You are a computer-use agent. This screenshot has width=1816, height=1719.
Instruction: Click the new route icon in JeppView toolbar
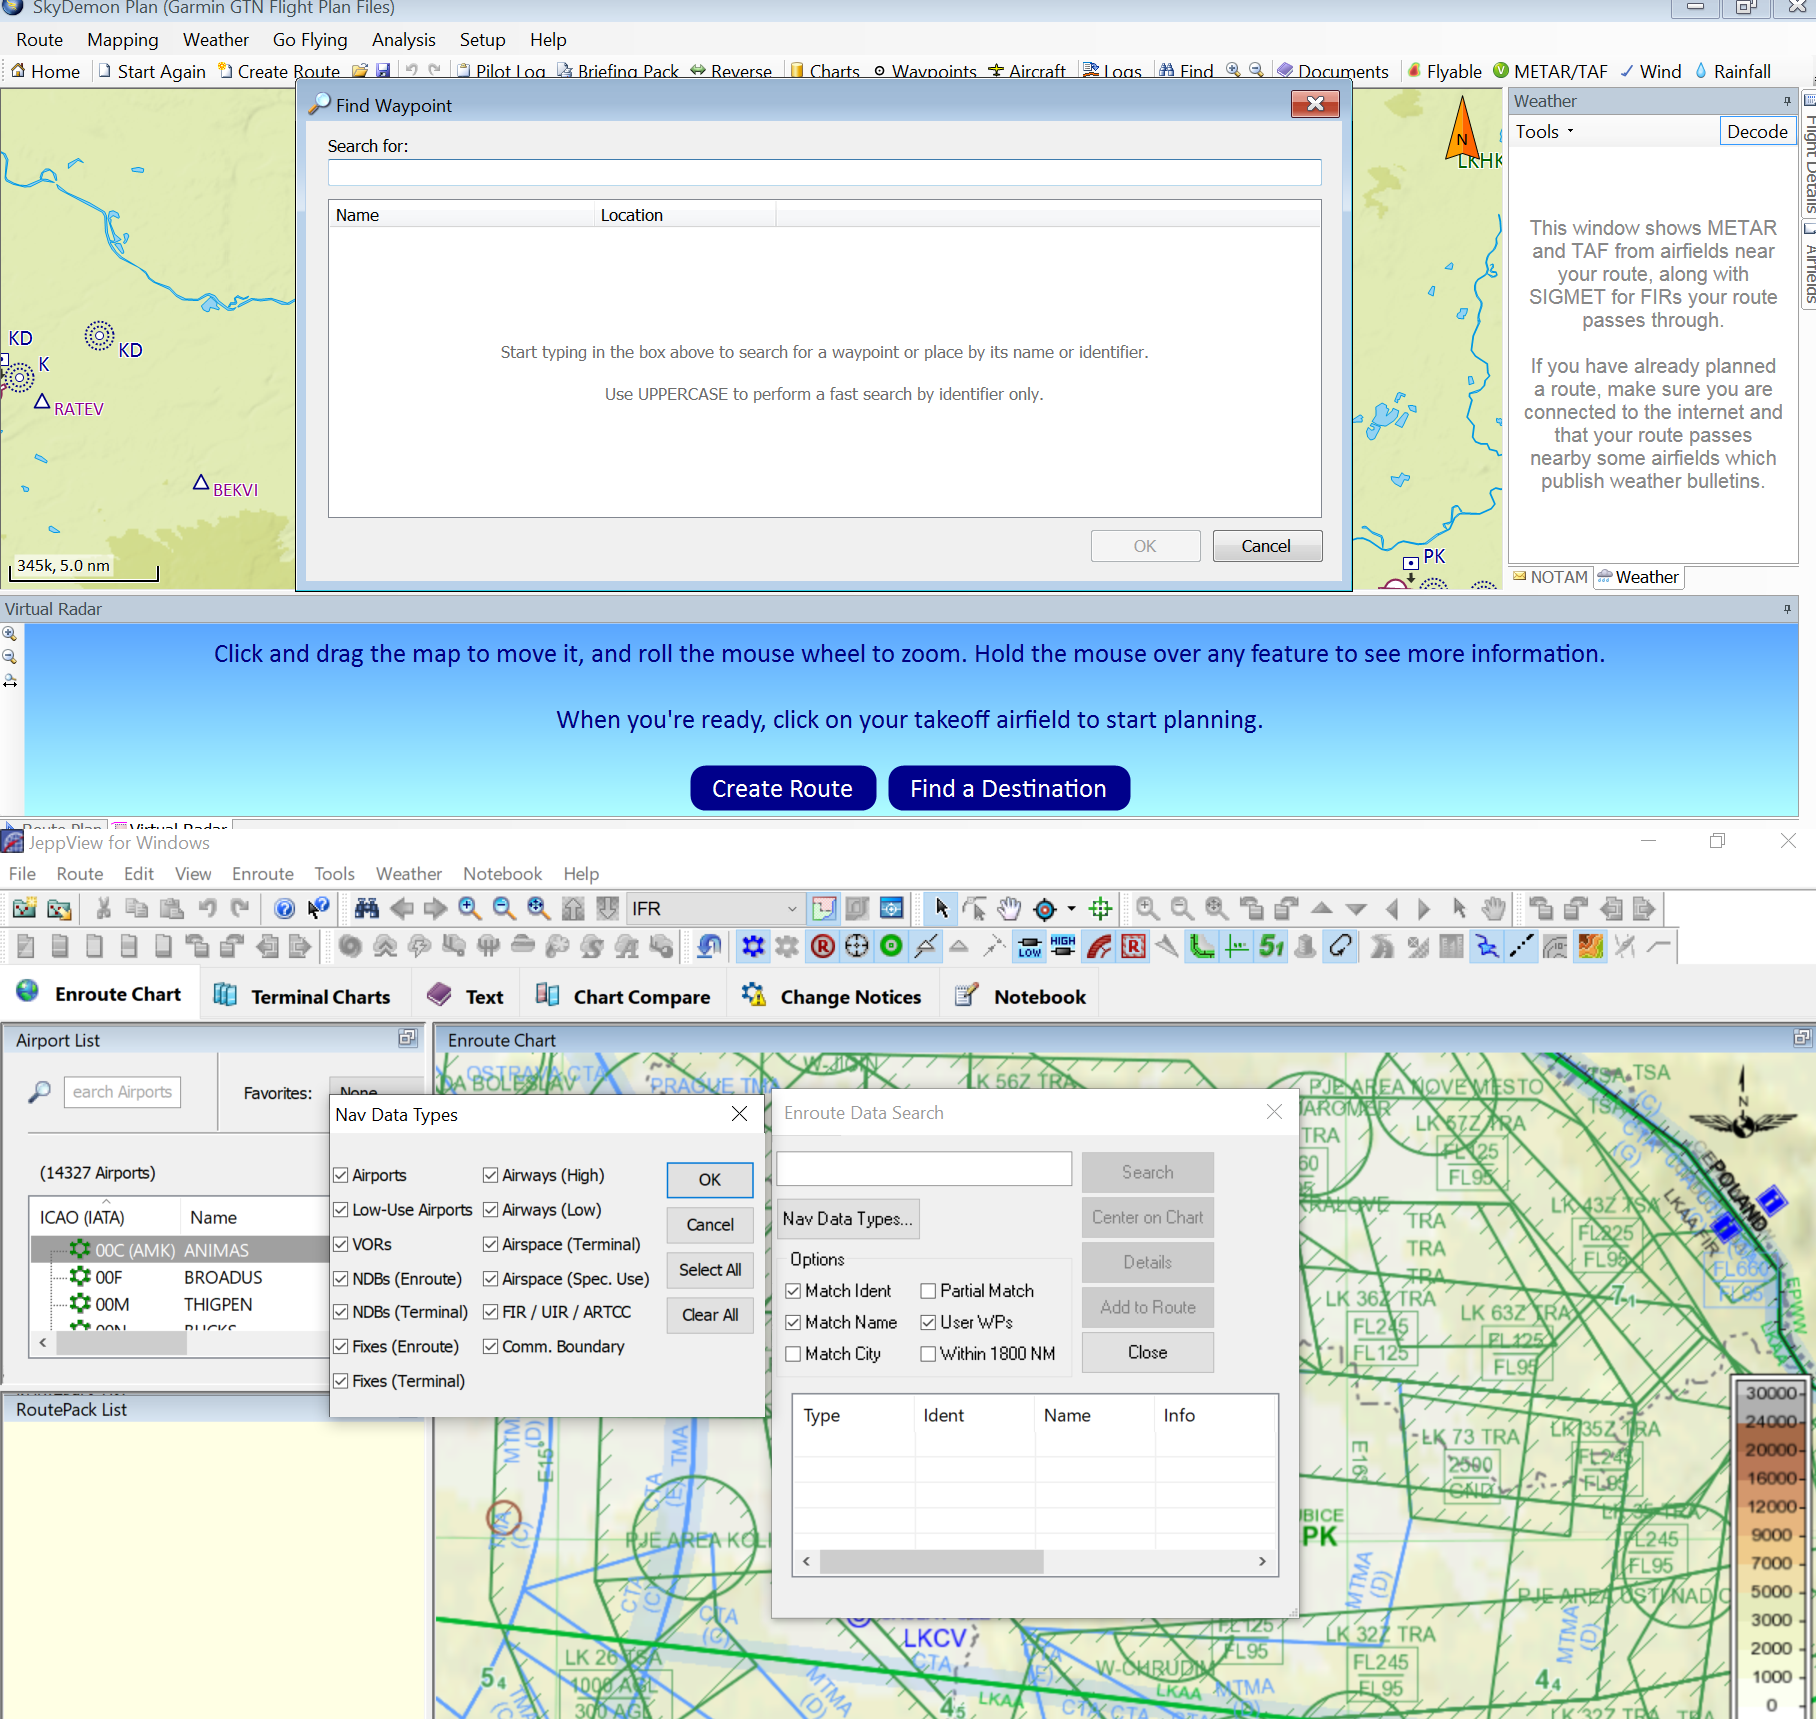(x=24, y=908)
